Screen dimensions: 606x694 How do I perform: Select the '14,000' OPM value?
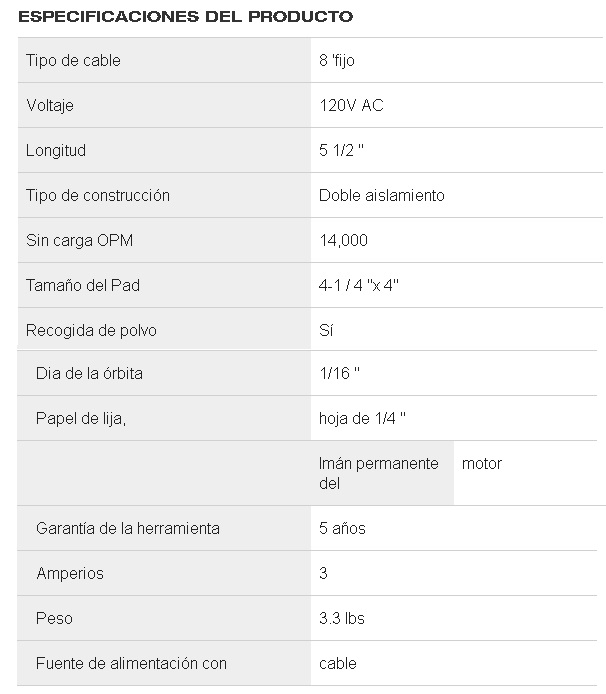[343, 241]
